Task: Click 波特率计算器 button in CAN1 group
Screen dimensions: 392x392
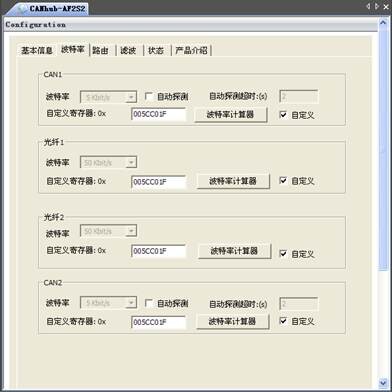Action: coord(231,114)
